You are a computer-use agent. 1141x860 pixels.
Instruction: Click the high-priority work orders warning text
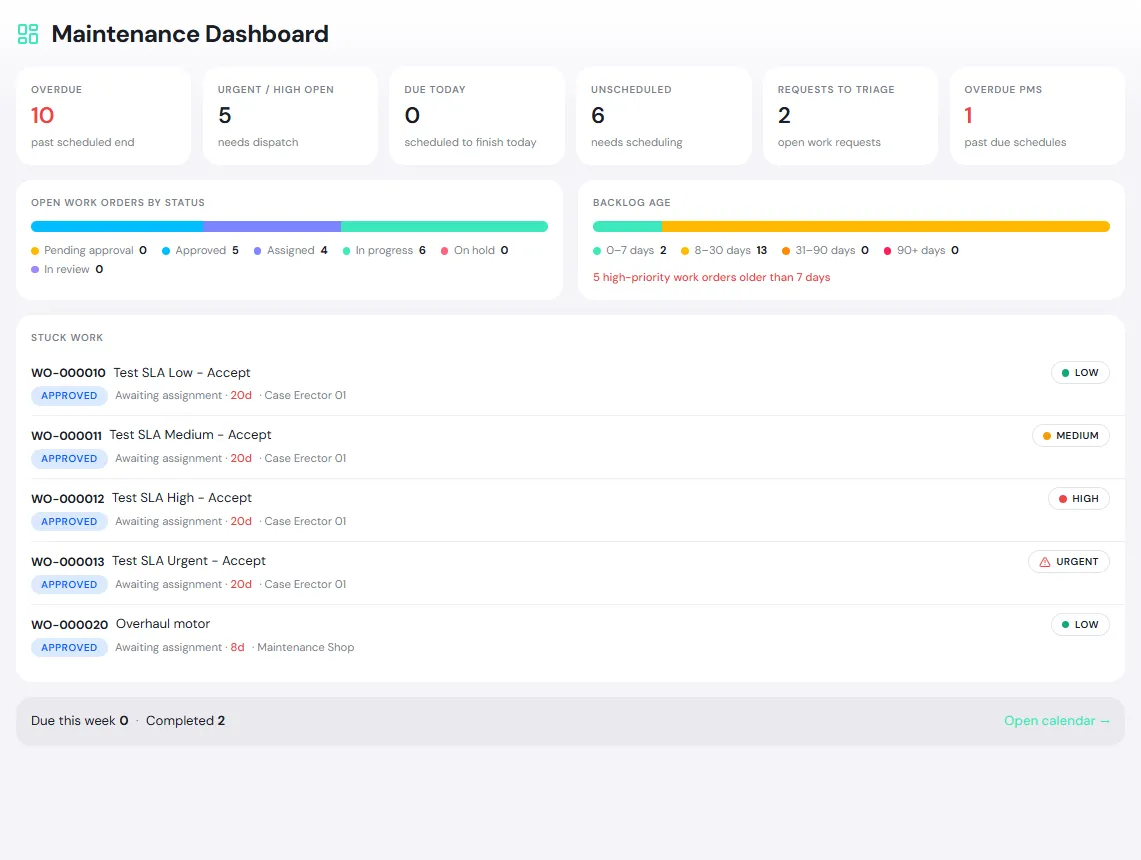(712, 277)
